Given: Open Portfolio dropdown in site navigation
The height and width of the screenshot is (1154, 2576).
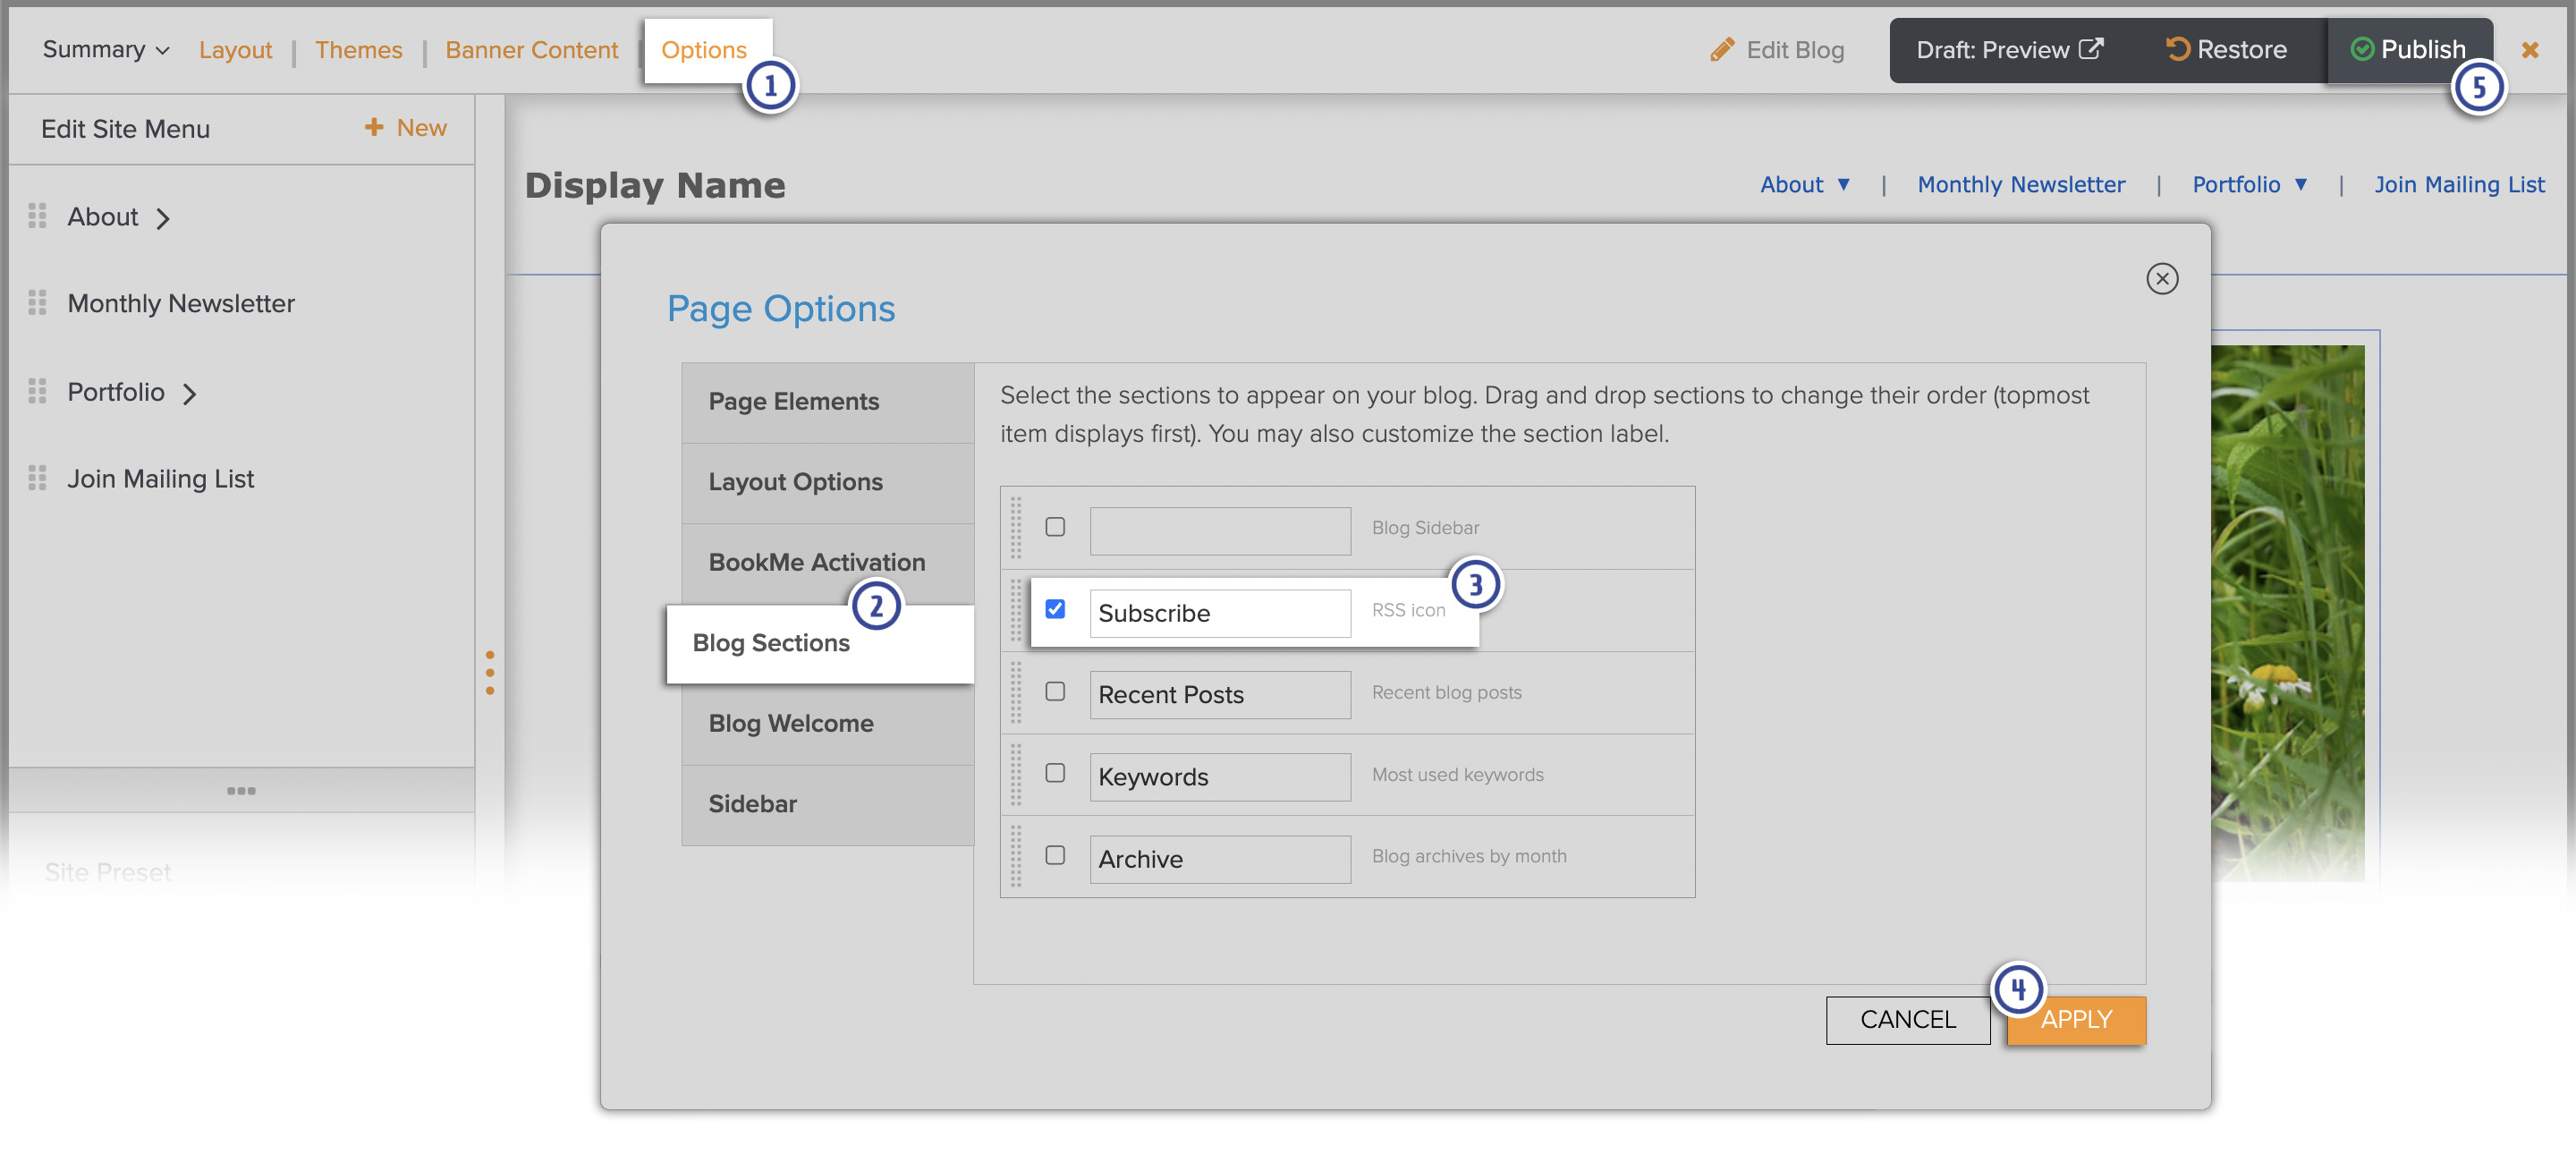Looking at the screenshot, I should 2249,185.
